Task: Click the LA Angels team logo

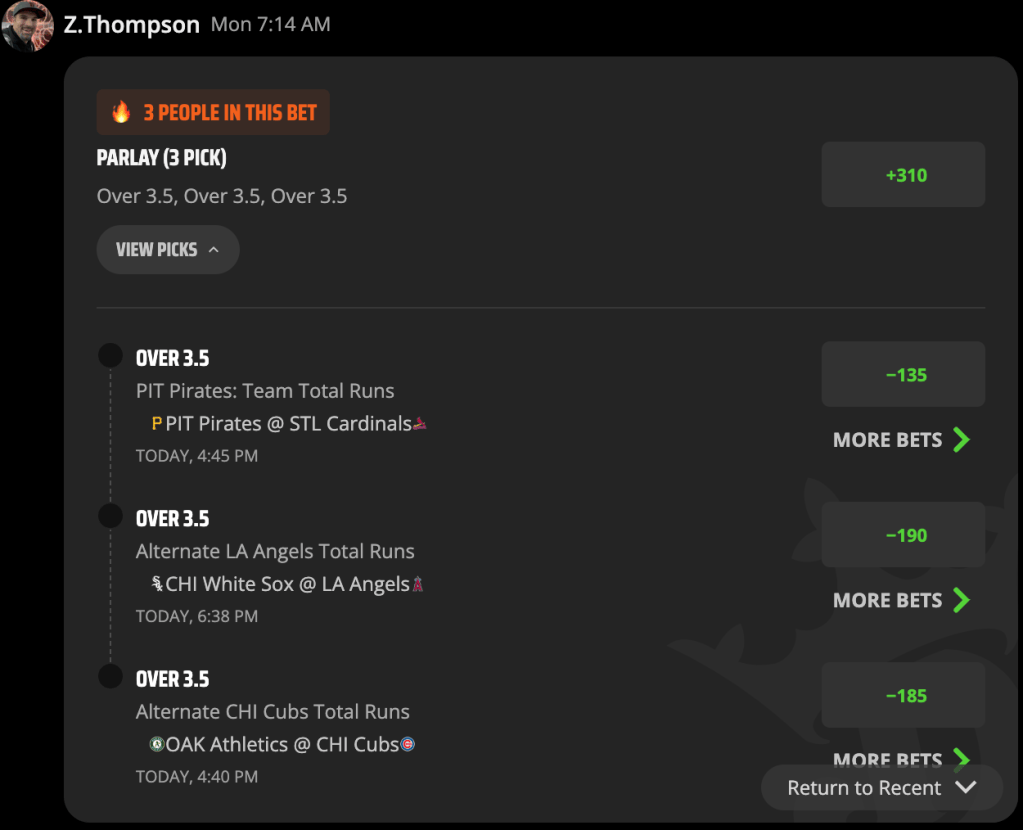Action: 418,584
